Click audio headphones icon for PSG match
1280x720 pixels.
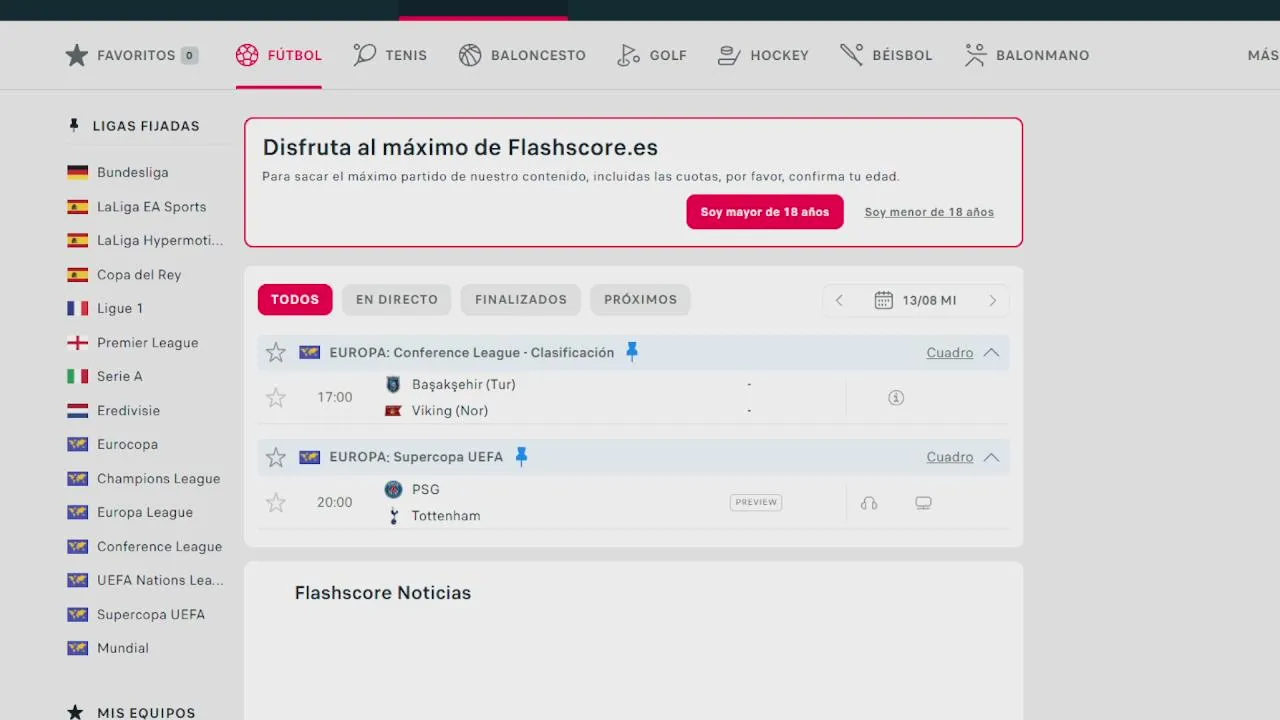(869, 502)
